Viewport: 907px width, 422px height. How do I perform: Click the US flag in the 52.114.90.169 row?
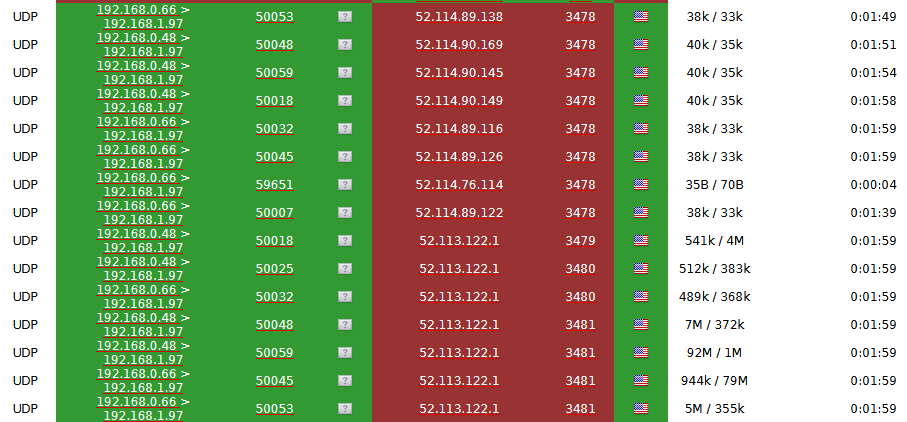click(640, 45)
